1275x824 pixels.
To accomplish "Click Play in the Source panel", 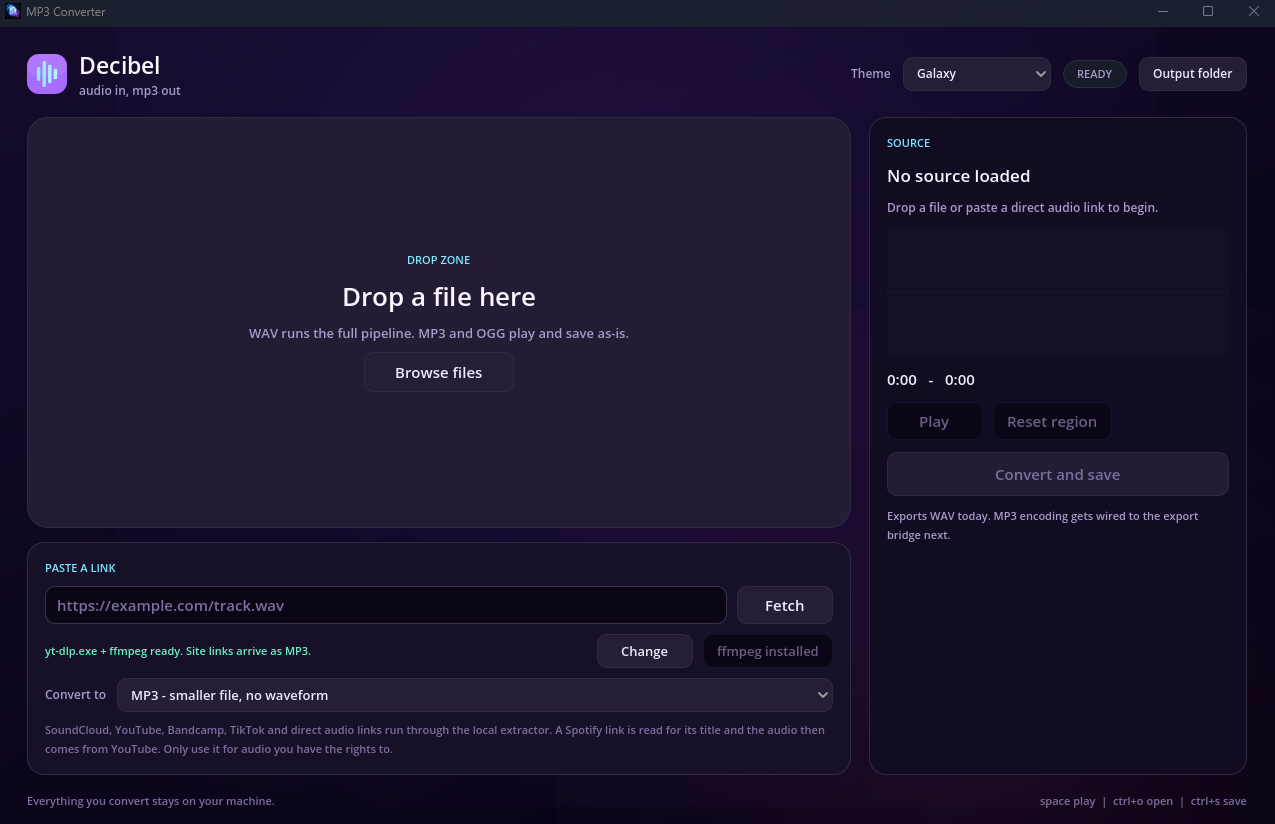I will pos(934,421).
